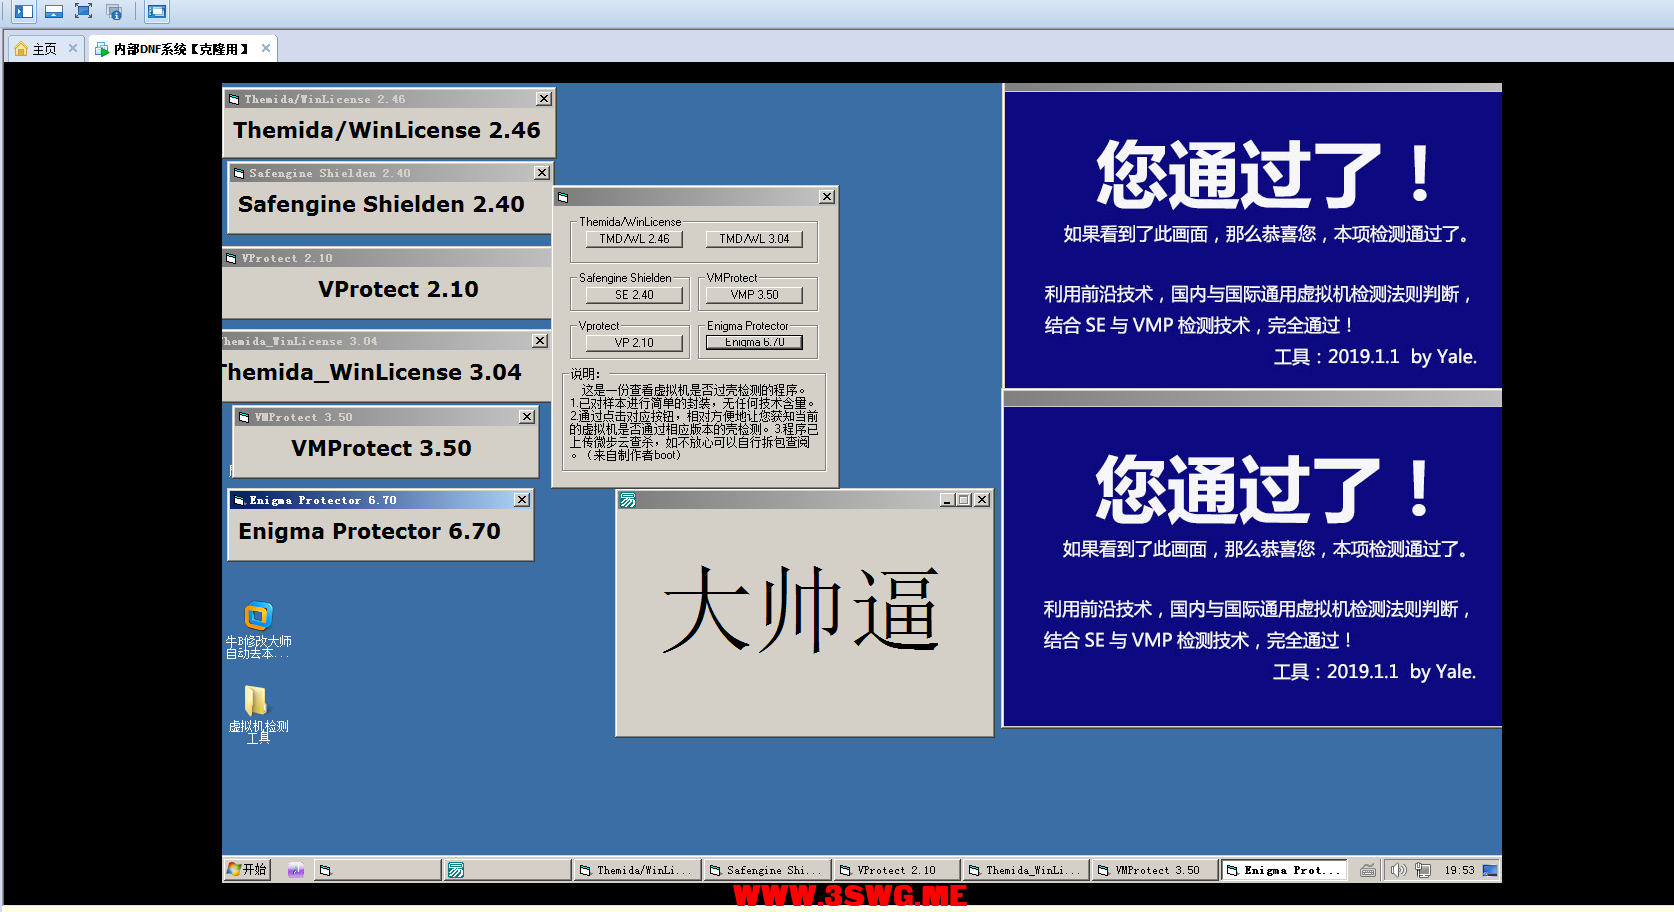Close the 主页 tab
The image size is (1674, 912).
tap(72, 48)
